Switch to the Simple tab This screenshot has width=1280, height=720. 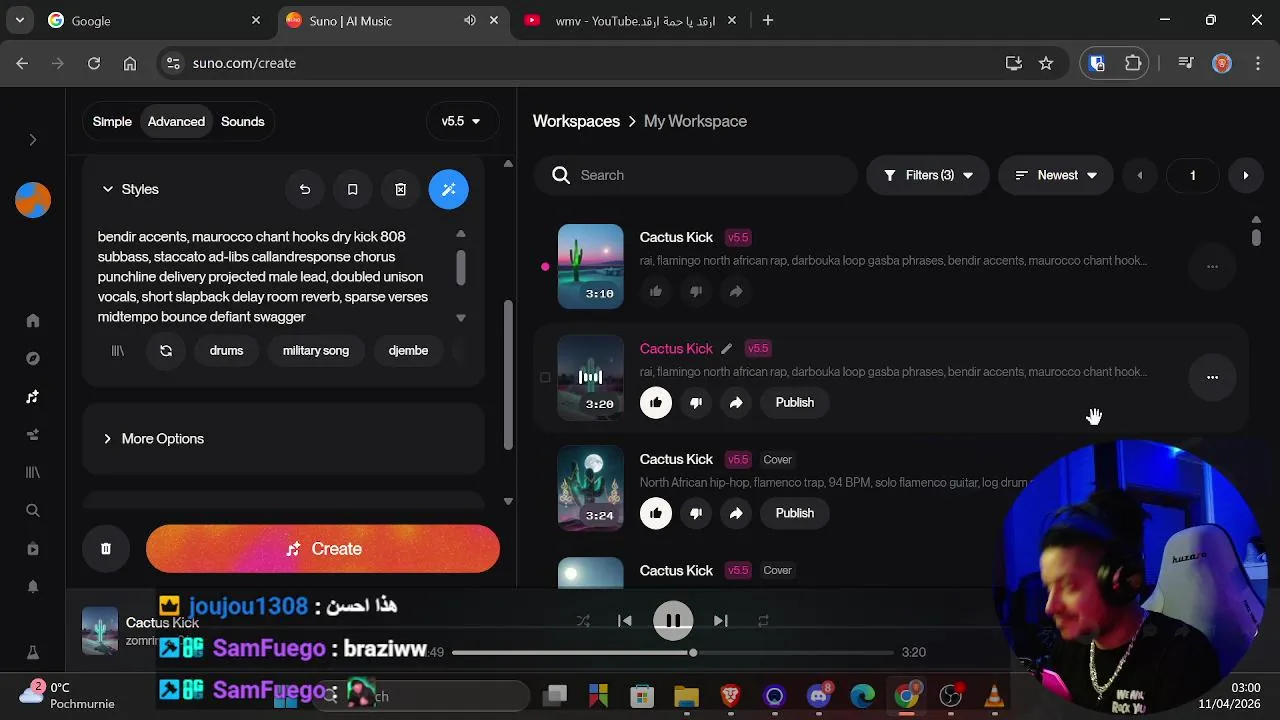click(x=112, y=122)
